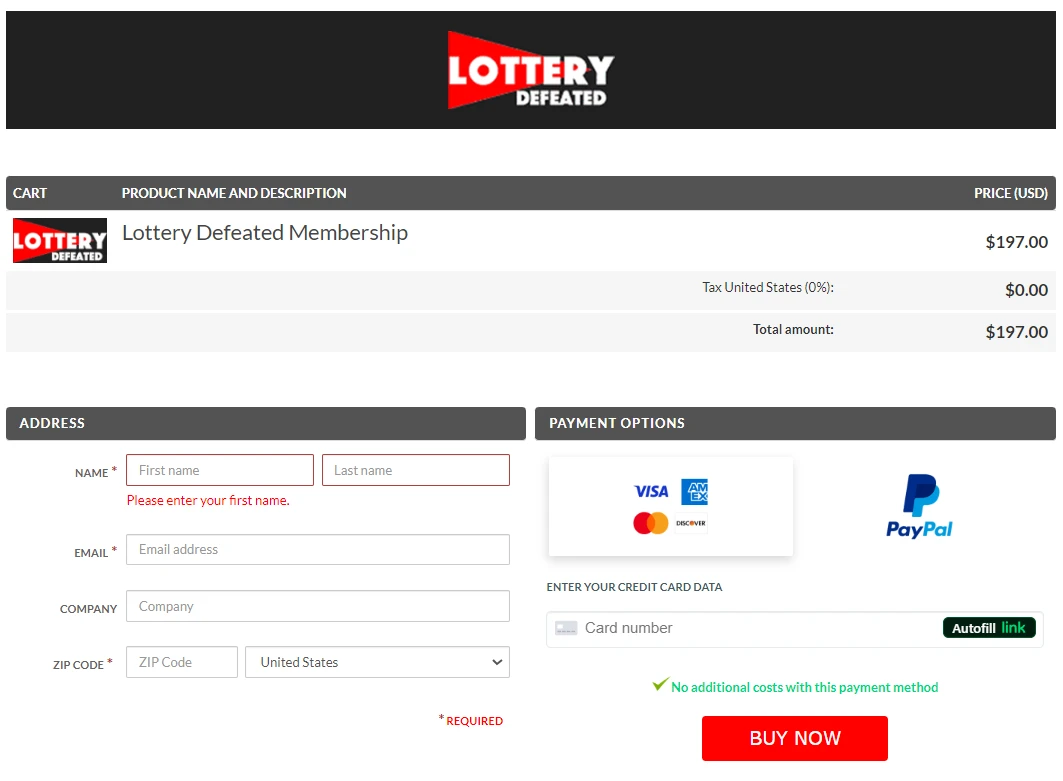Click the First name input field

coord(219,470)
